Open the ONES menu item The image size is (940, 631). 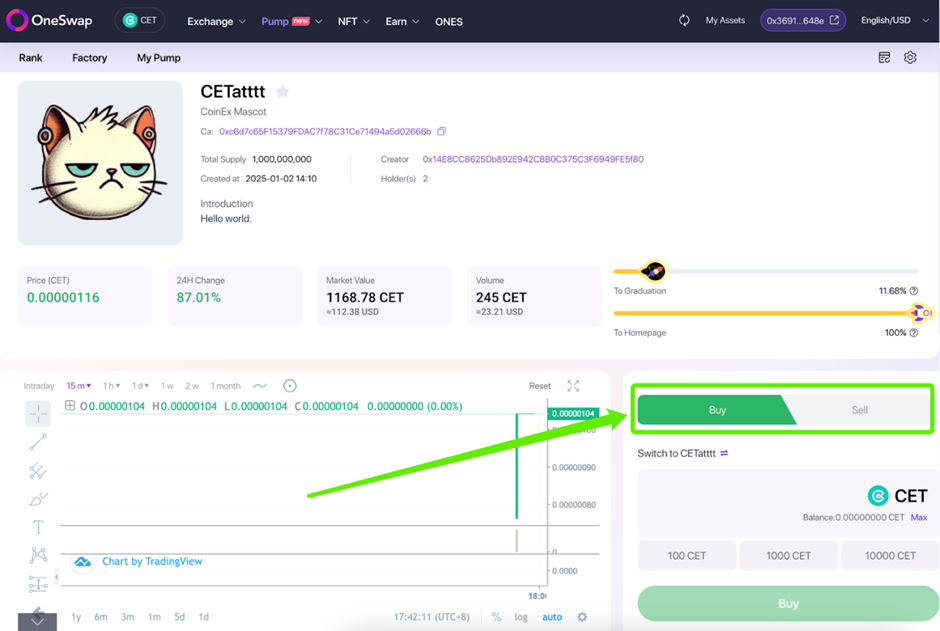pyautogui.click(x=448, y=22)
